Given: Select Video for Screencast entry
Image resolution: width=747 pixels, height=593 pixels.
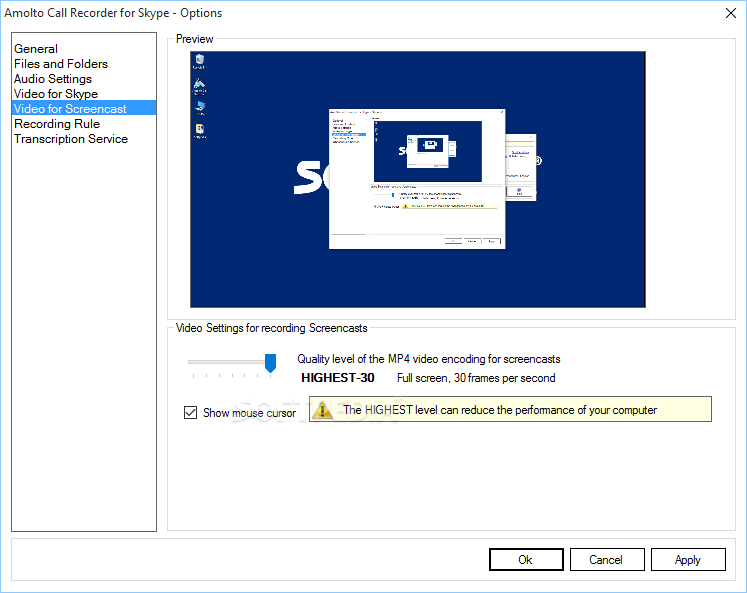Looking at the screenshot, I should point(84,108).
